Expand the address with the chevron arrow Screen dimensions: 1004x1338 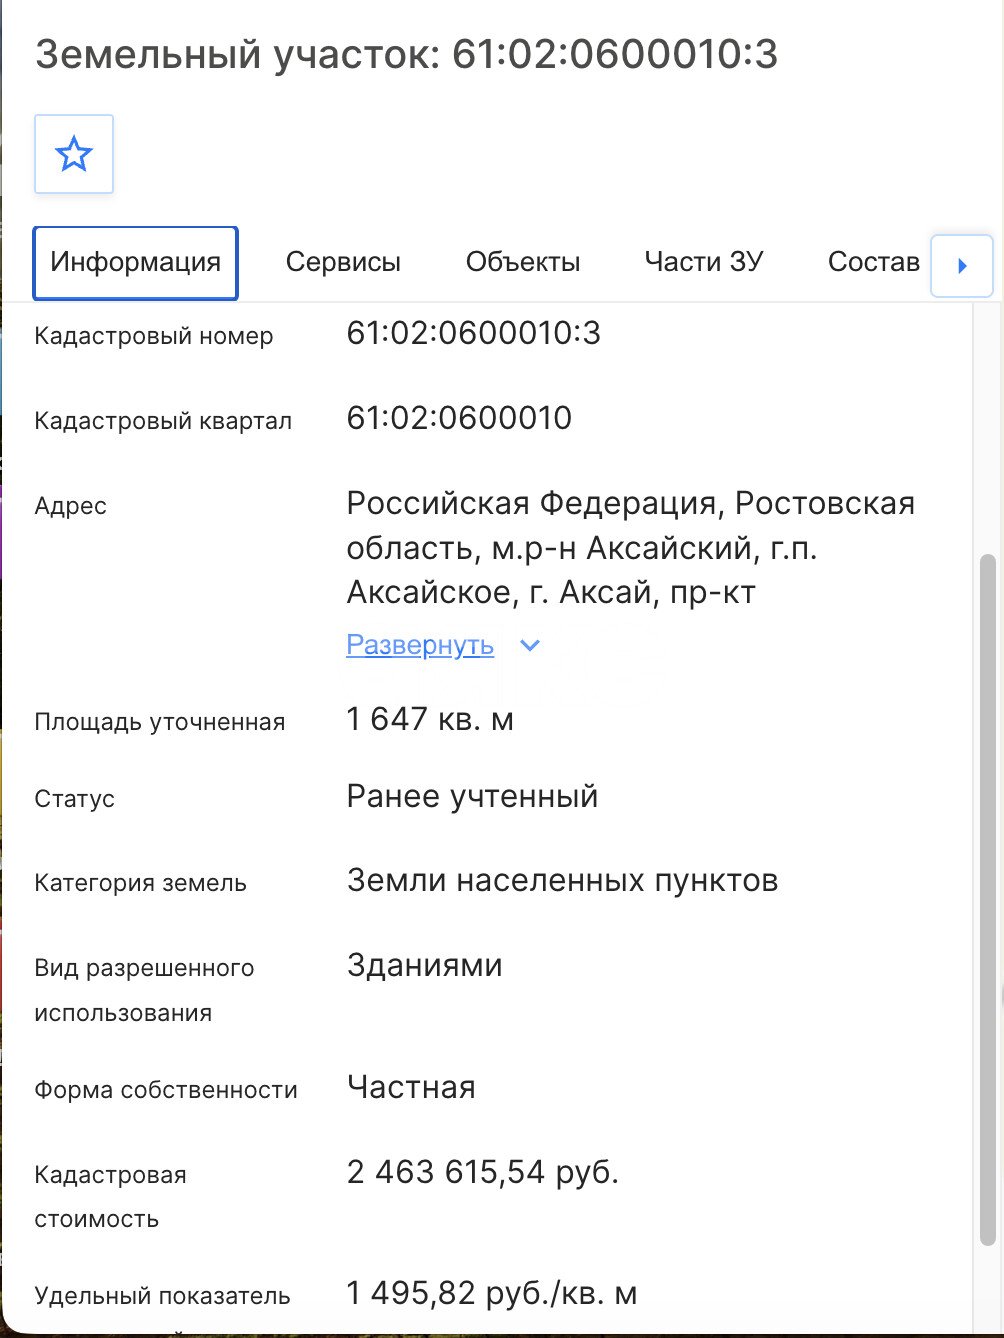530,646
